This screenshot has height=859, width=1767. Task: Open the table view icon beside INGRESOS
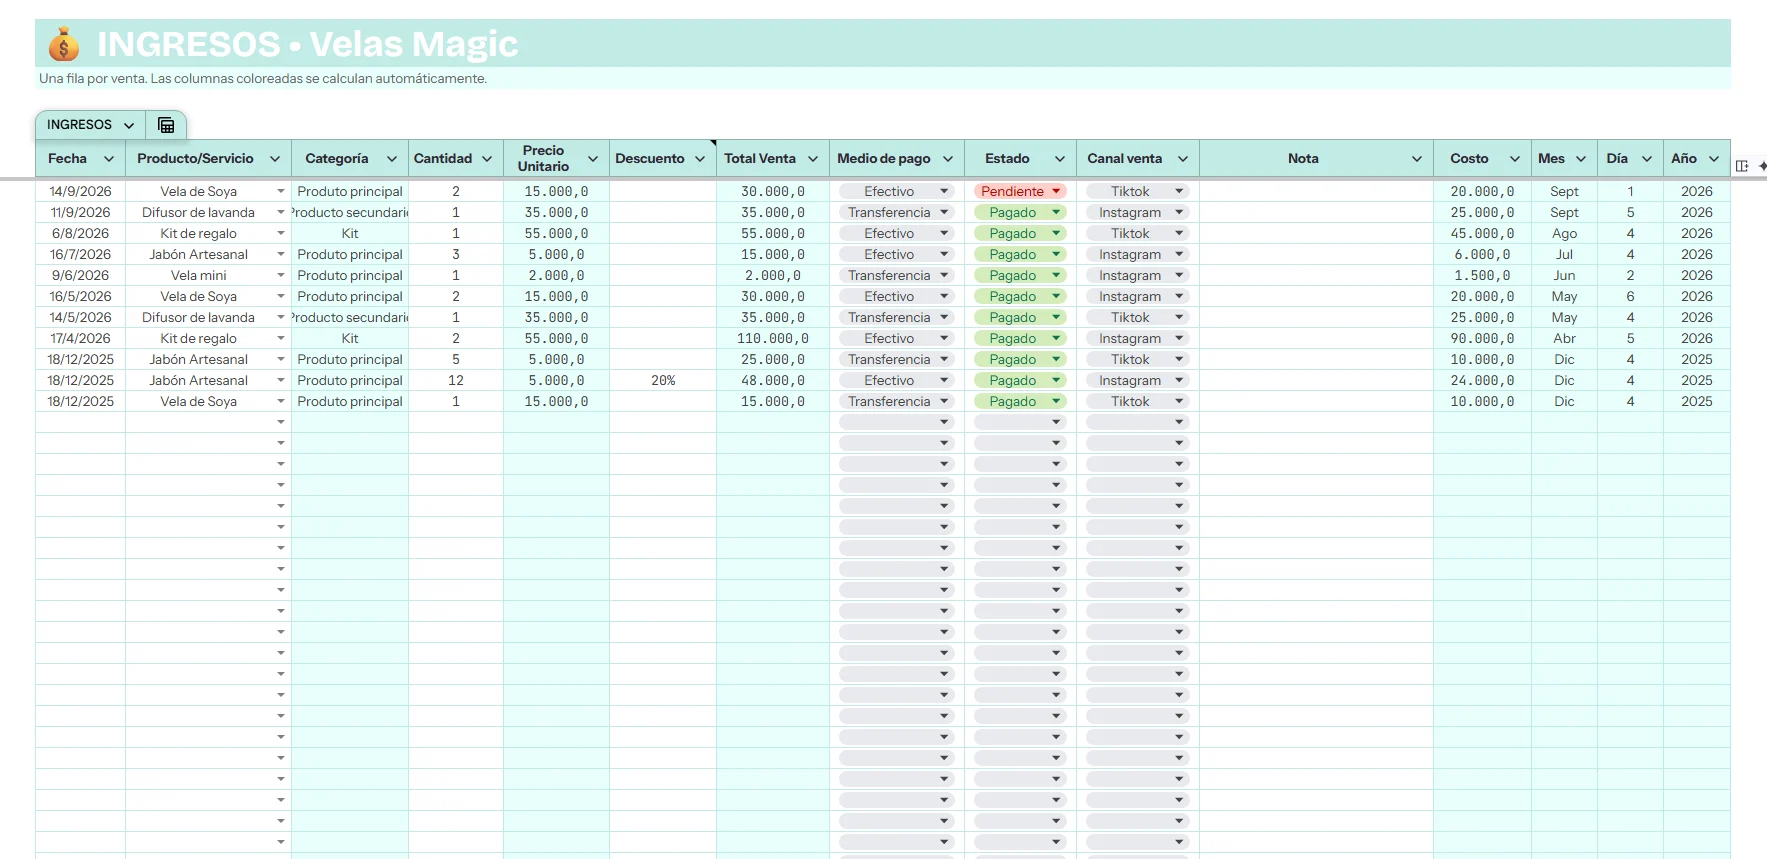click(166, 125)
